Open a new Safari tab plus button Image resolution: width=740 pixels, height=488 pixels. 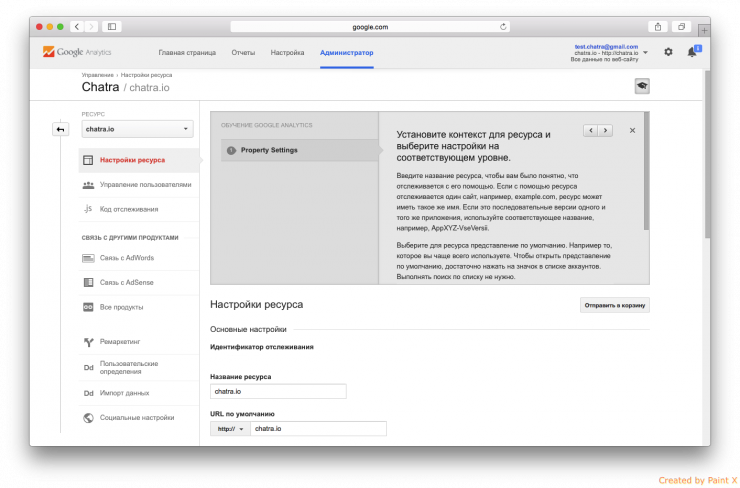point(704,30)
